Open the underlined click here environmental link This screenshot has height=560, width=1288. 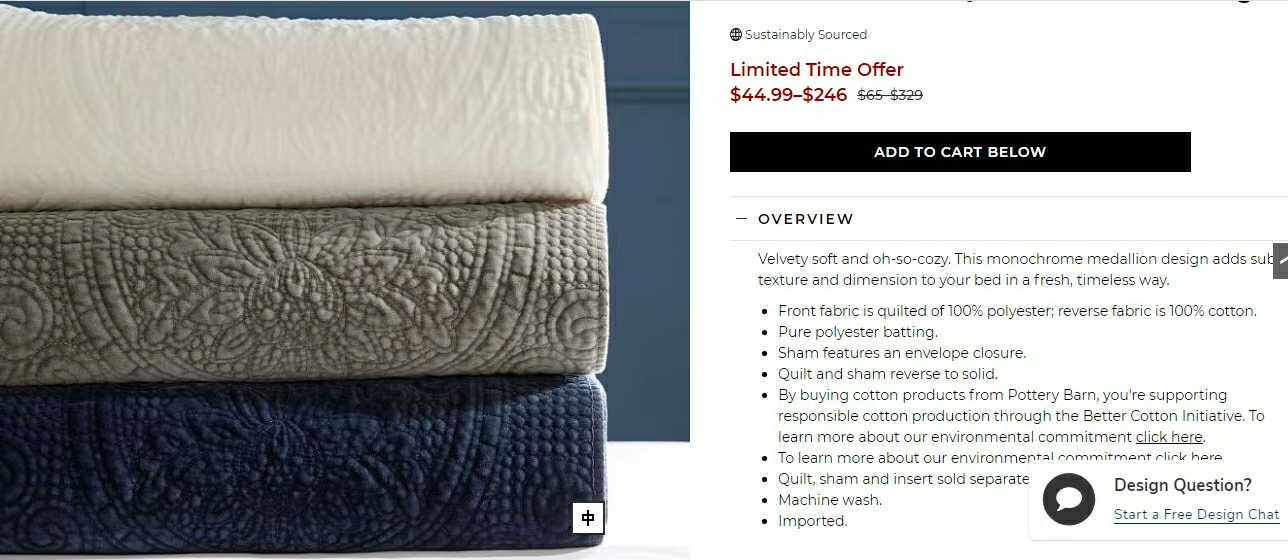(1169, 437)
